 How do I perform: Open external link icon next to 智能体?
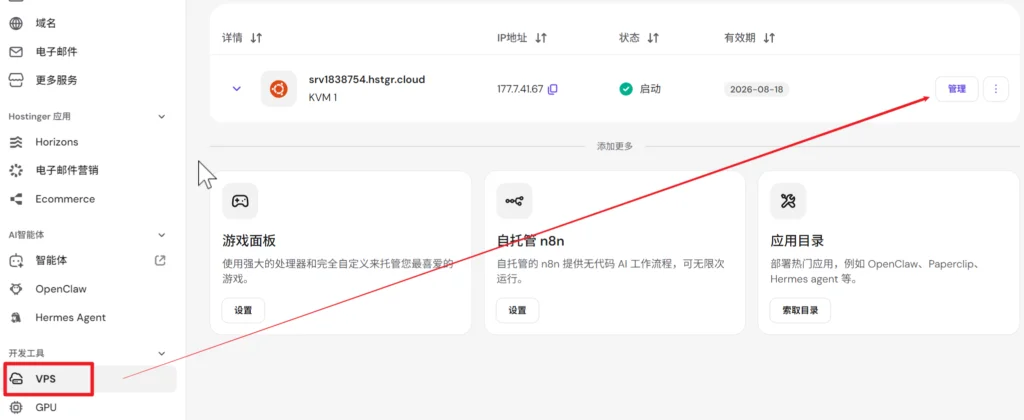click(x=160, y=260)
